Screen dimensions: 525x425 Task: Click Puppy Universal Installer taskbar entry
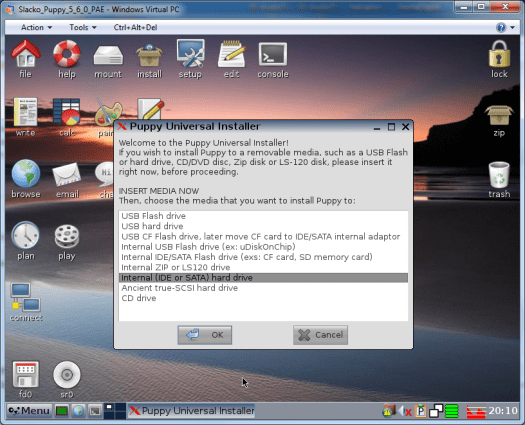(x=192, y=411)
